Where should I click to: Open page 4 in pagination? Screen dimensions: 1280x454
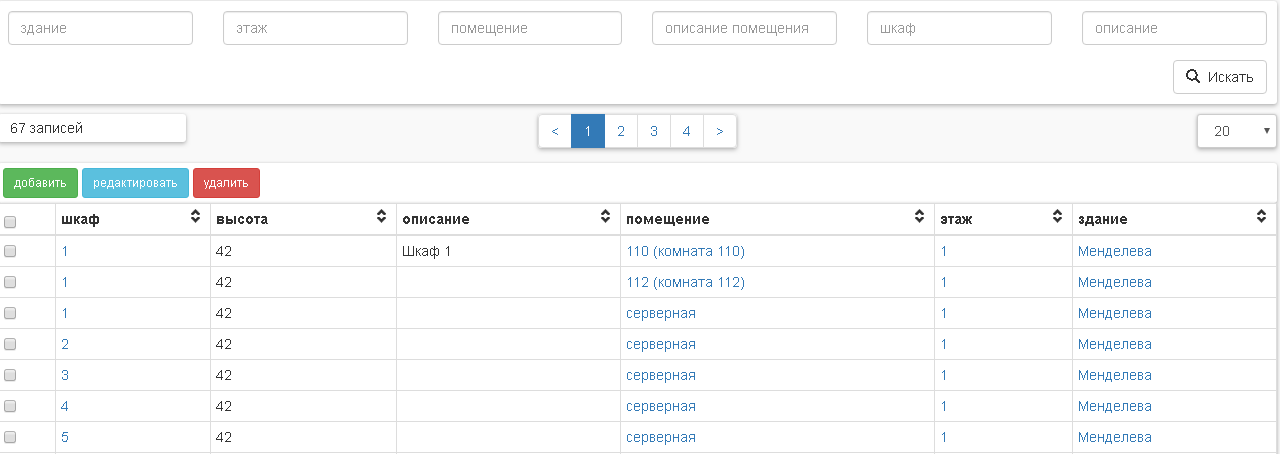pyautogui.click(x=686, y=131)
